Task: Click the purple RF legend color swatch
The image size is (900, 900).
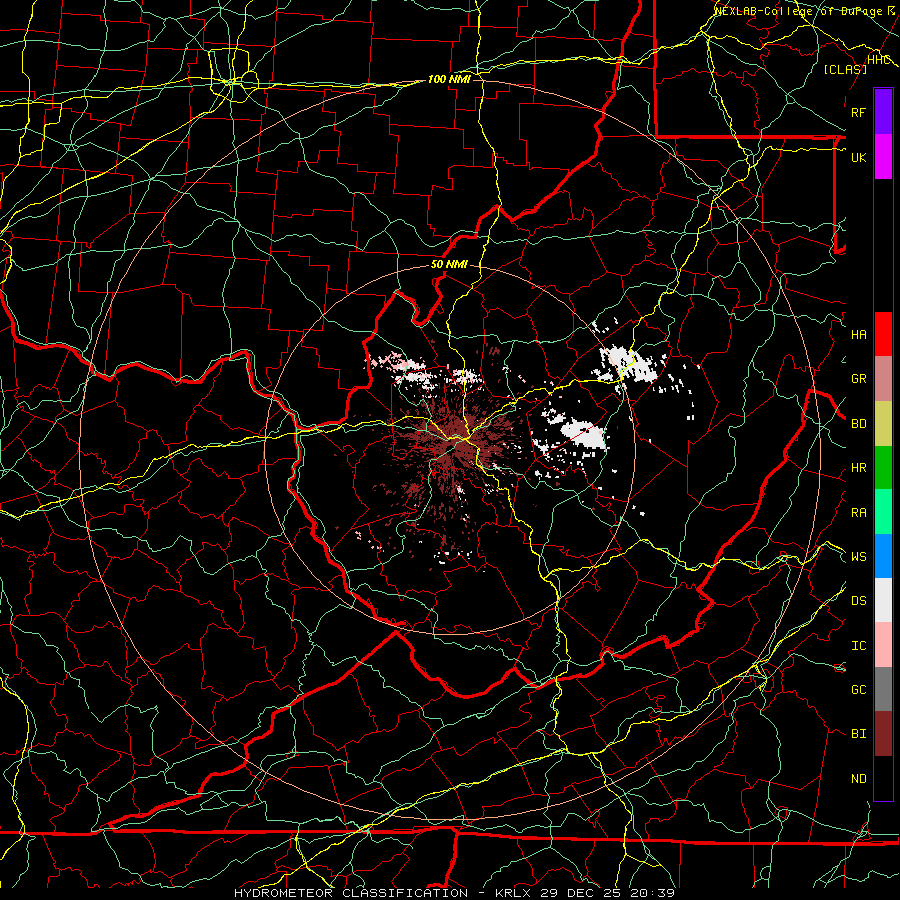Action: point(883,112)
